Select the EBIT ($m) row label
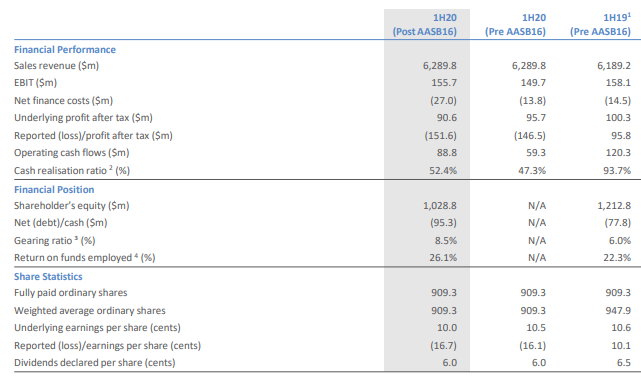The width and height of the screenshot is (641, 377). coord(36,83)
